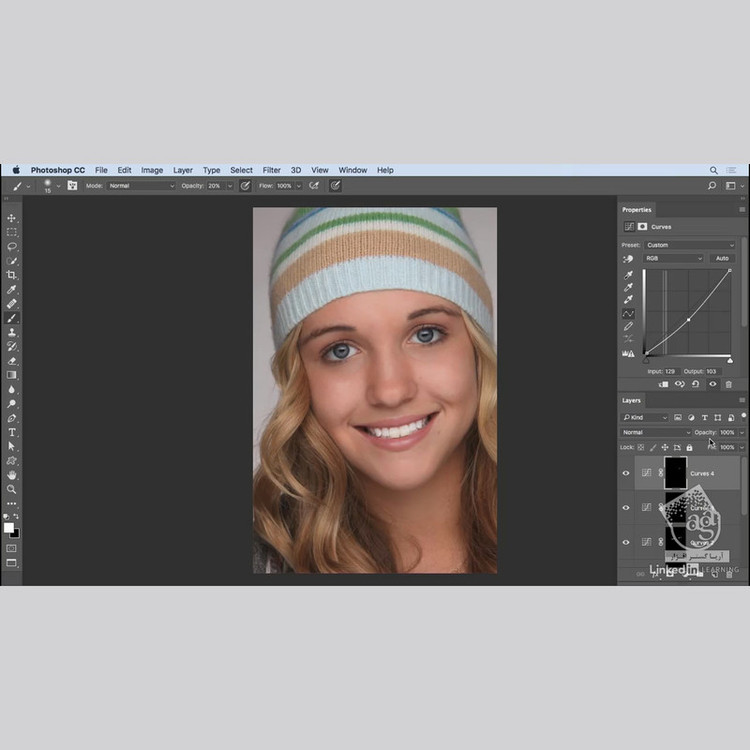Hide the Curves 4 layer
Screen dimensions: 750x750
tap(626, 473)
